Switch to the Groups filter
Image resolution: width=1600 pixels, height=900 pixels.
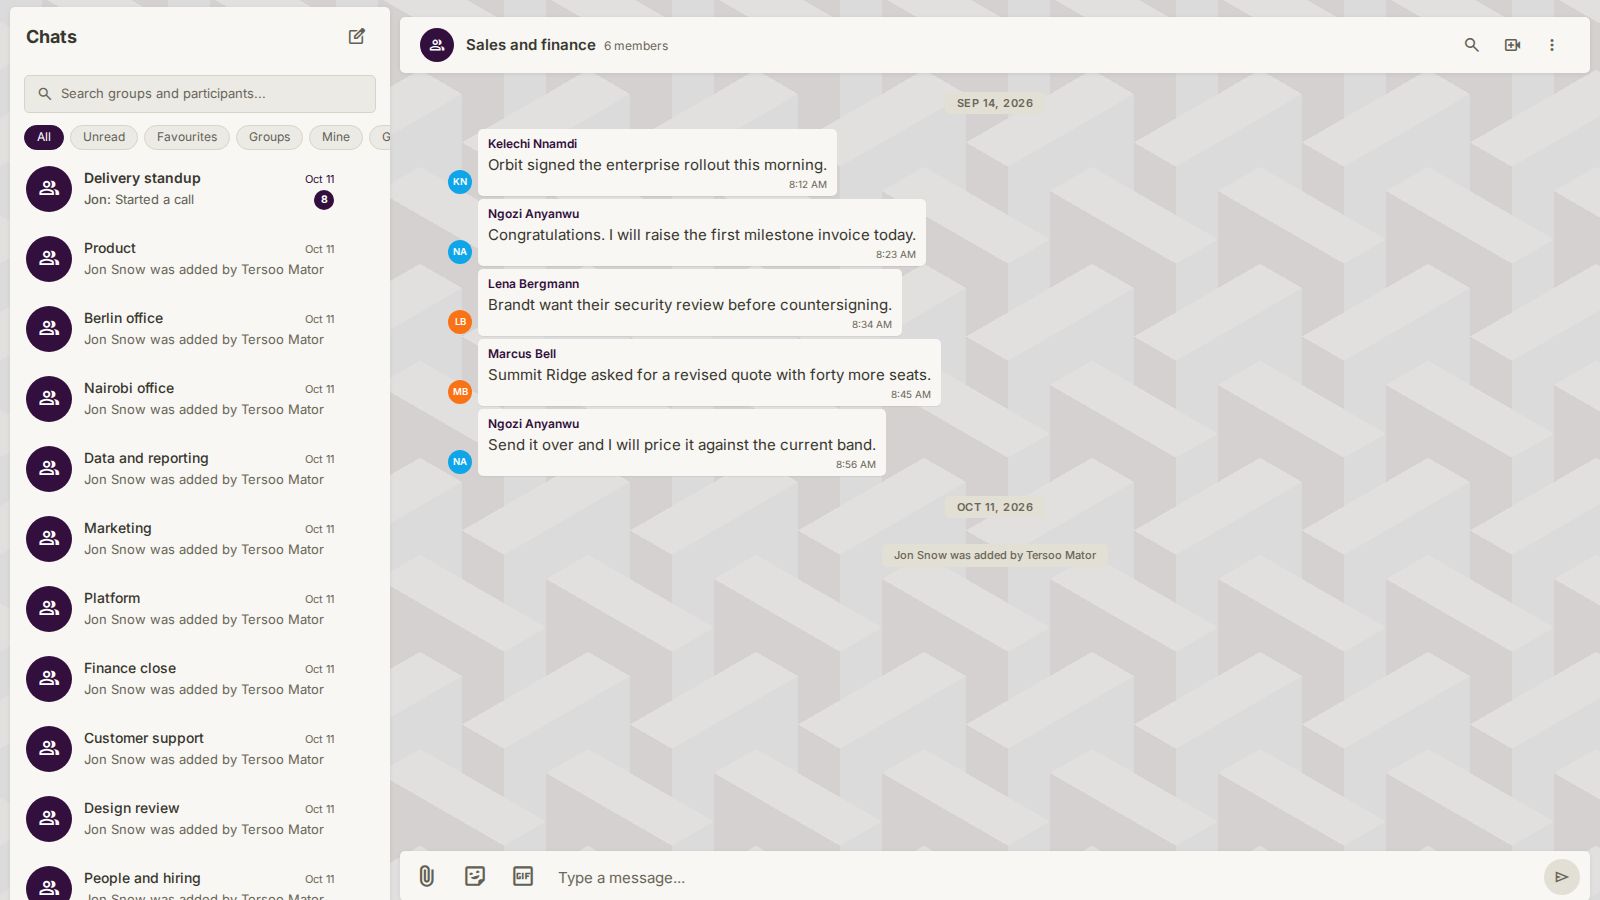point(269,137)
